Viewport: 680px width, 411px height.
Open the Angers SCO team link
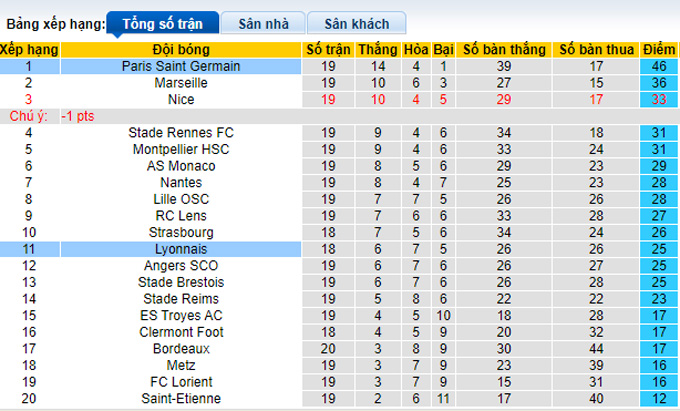pos(181,266)
